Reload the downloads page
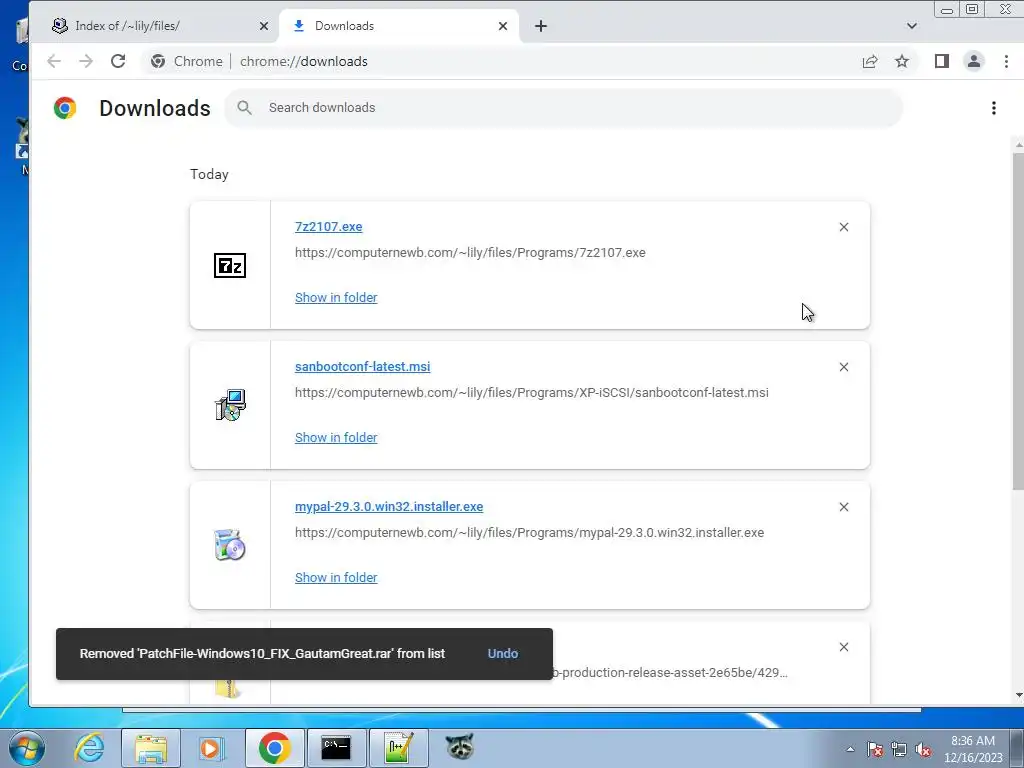 coord(118,61)
